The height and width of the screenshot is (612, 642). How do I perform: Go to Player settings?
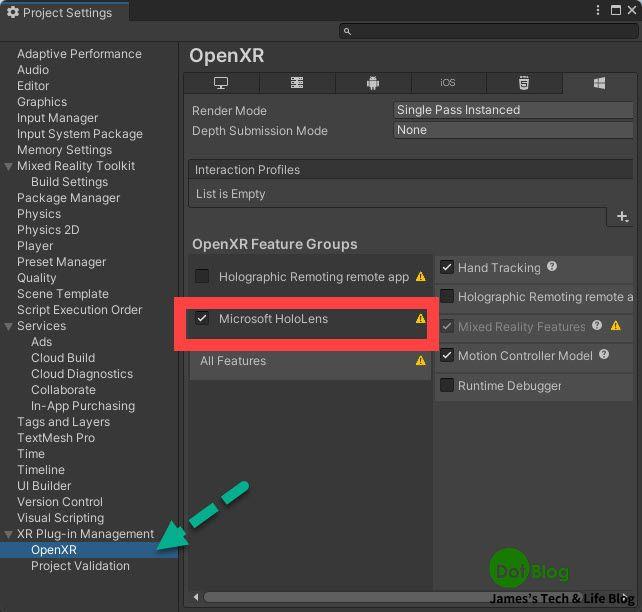(35, 246)
